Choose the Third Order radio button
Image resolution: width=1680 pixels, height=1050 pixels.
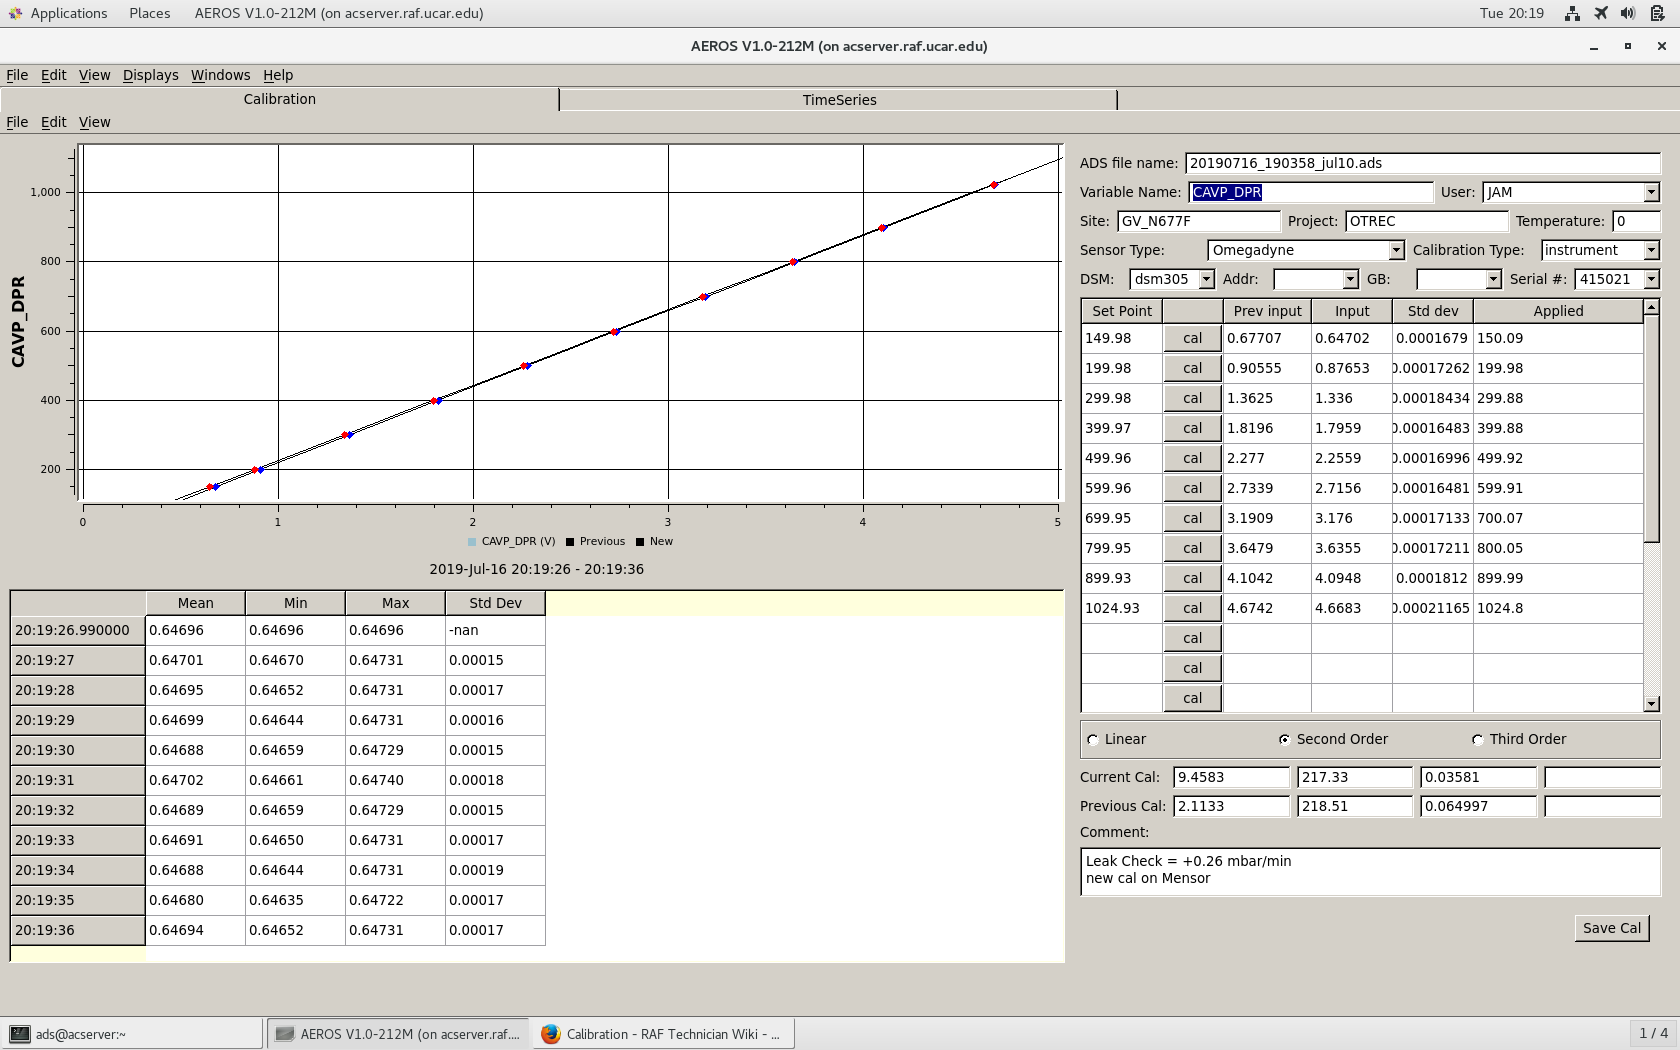tap(1477, 740)
